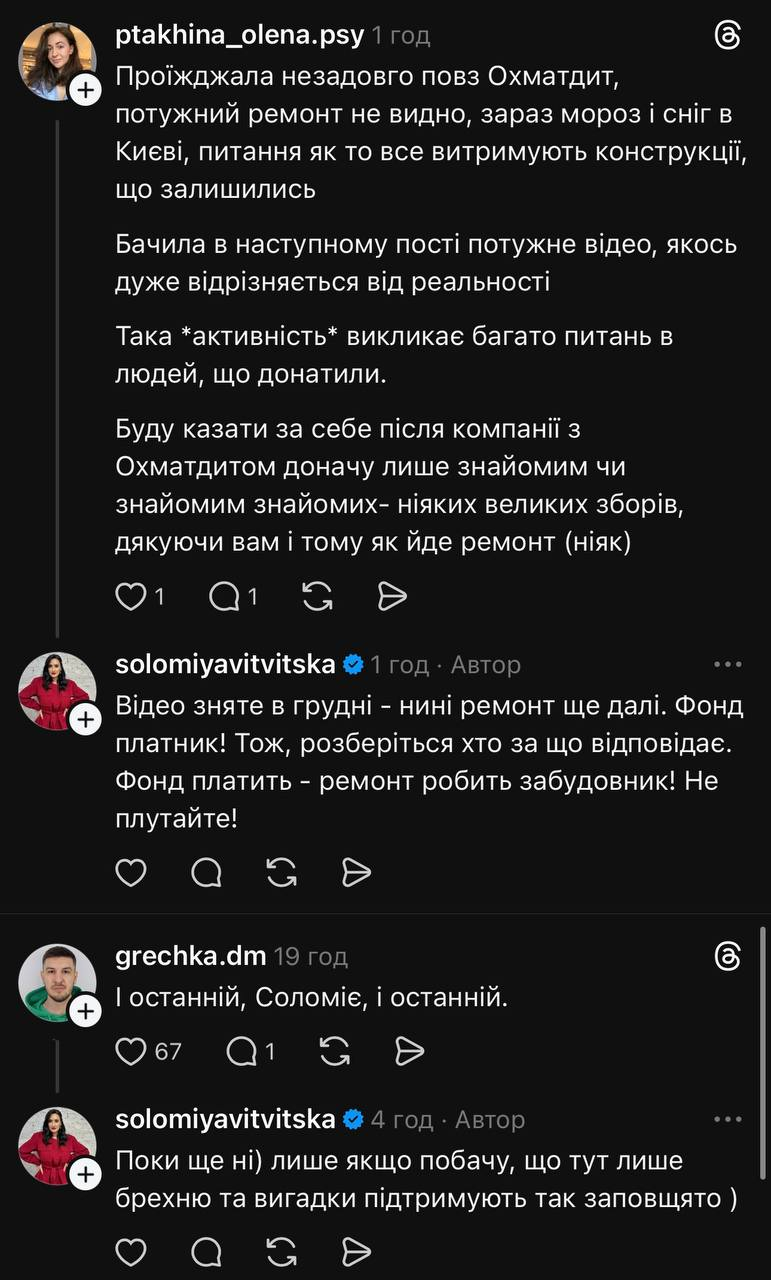
Task: Follow ptakhina_olena.psy via avatar plus badge
Action: (87, 91)
